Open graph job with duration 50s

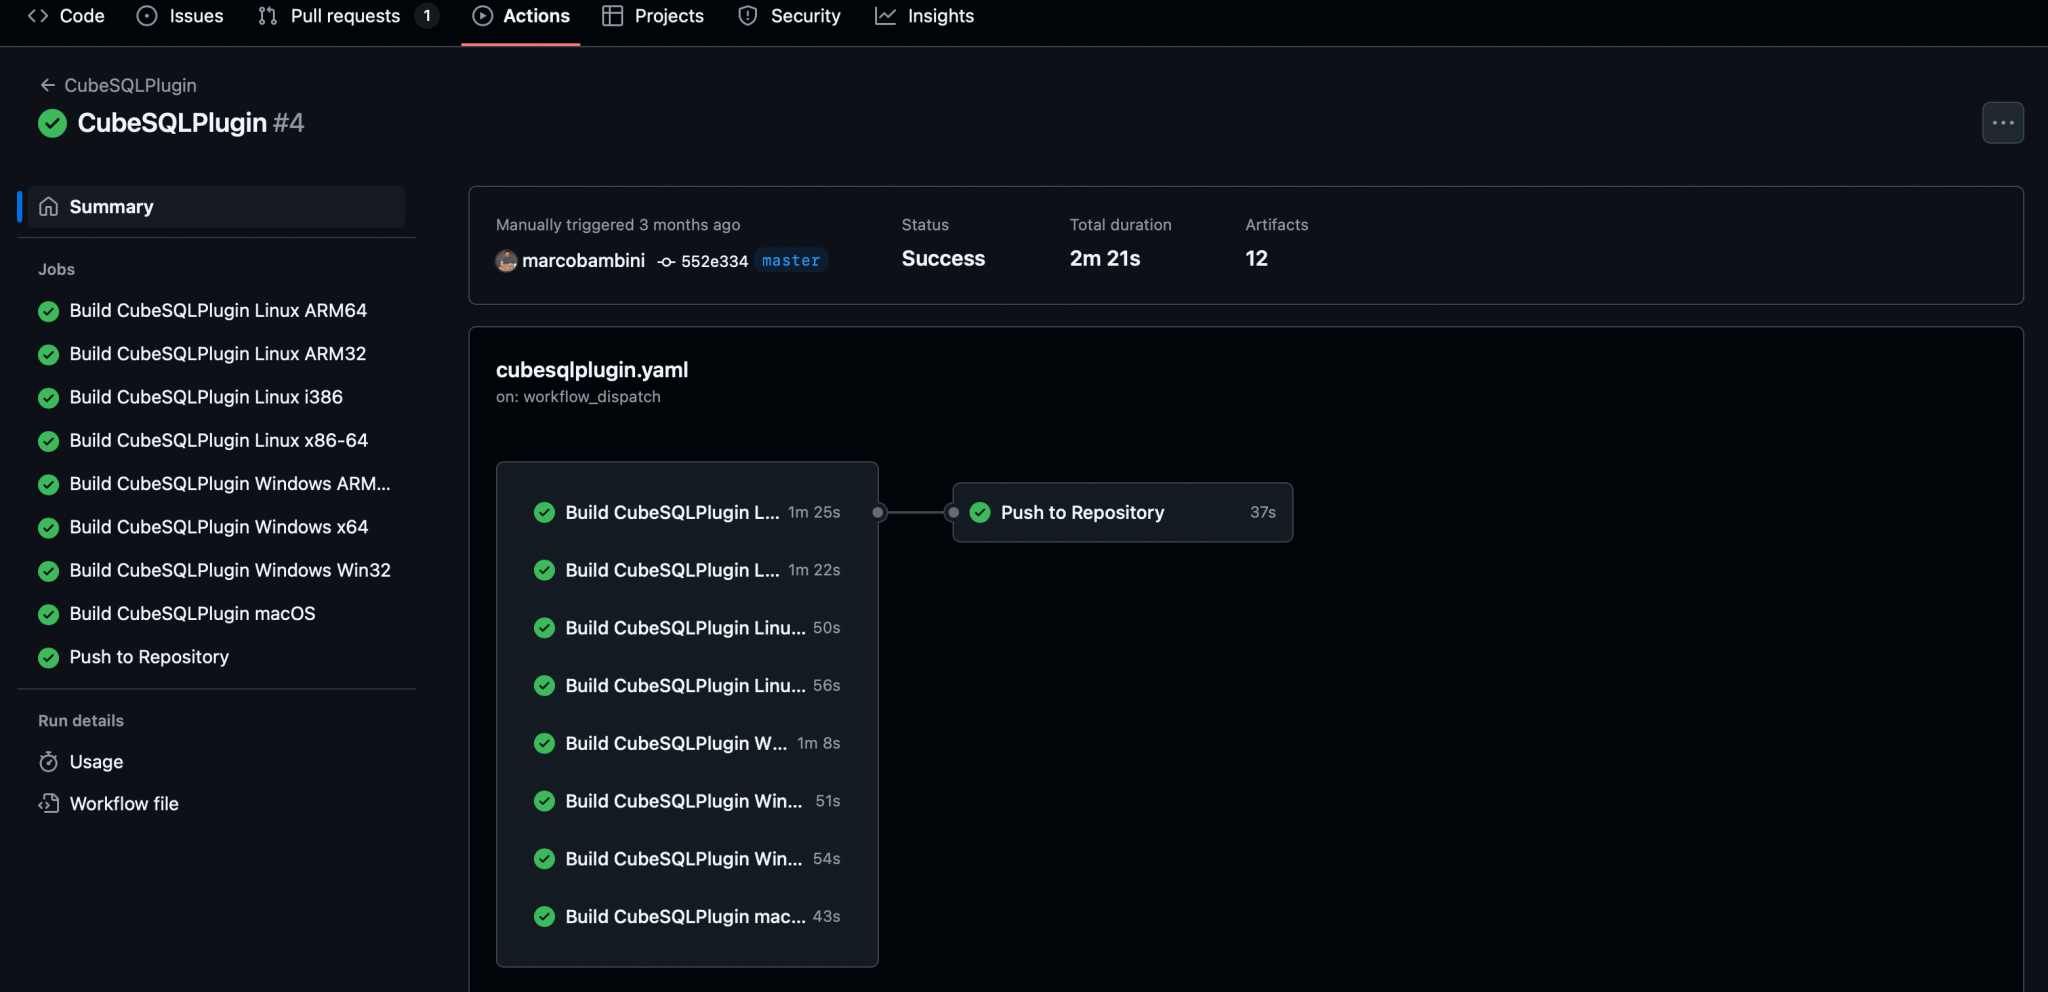click(x=687, y=628)
